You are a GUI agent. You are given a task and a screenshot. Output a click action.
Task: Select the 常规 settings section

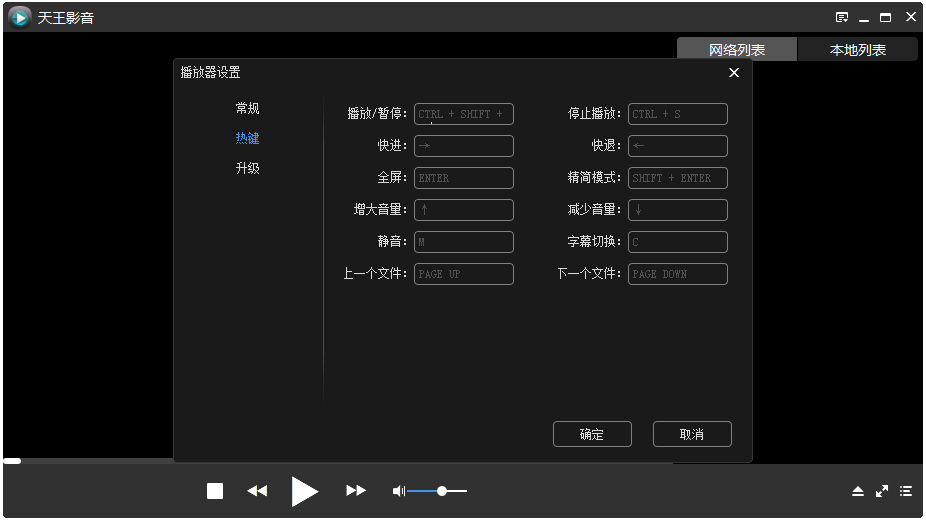click(x=247, y=108)
